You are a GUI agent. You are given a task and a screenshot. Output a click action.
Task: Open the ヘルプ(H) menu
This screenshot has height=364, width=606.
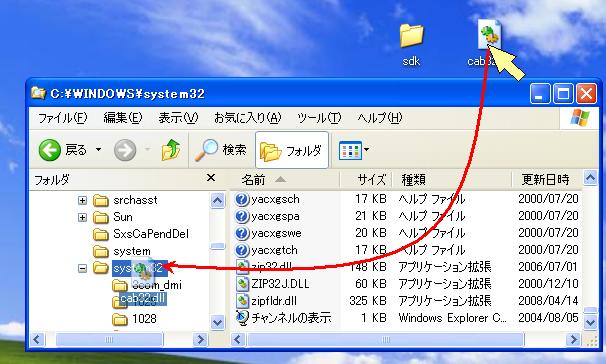click(x=380, y=117)
